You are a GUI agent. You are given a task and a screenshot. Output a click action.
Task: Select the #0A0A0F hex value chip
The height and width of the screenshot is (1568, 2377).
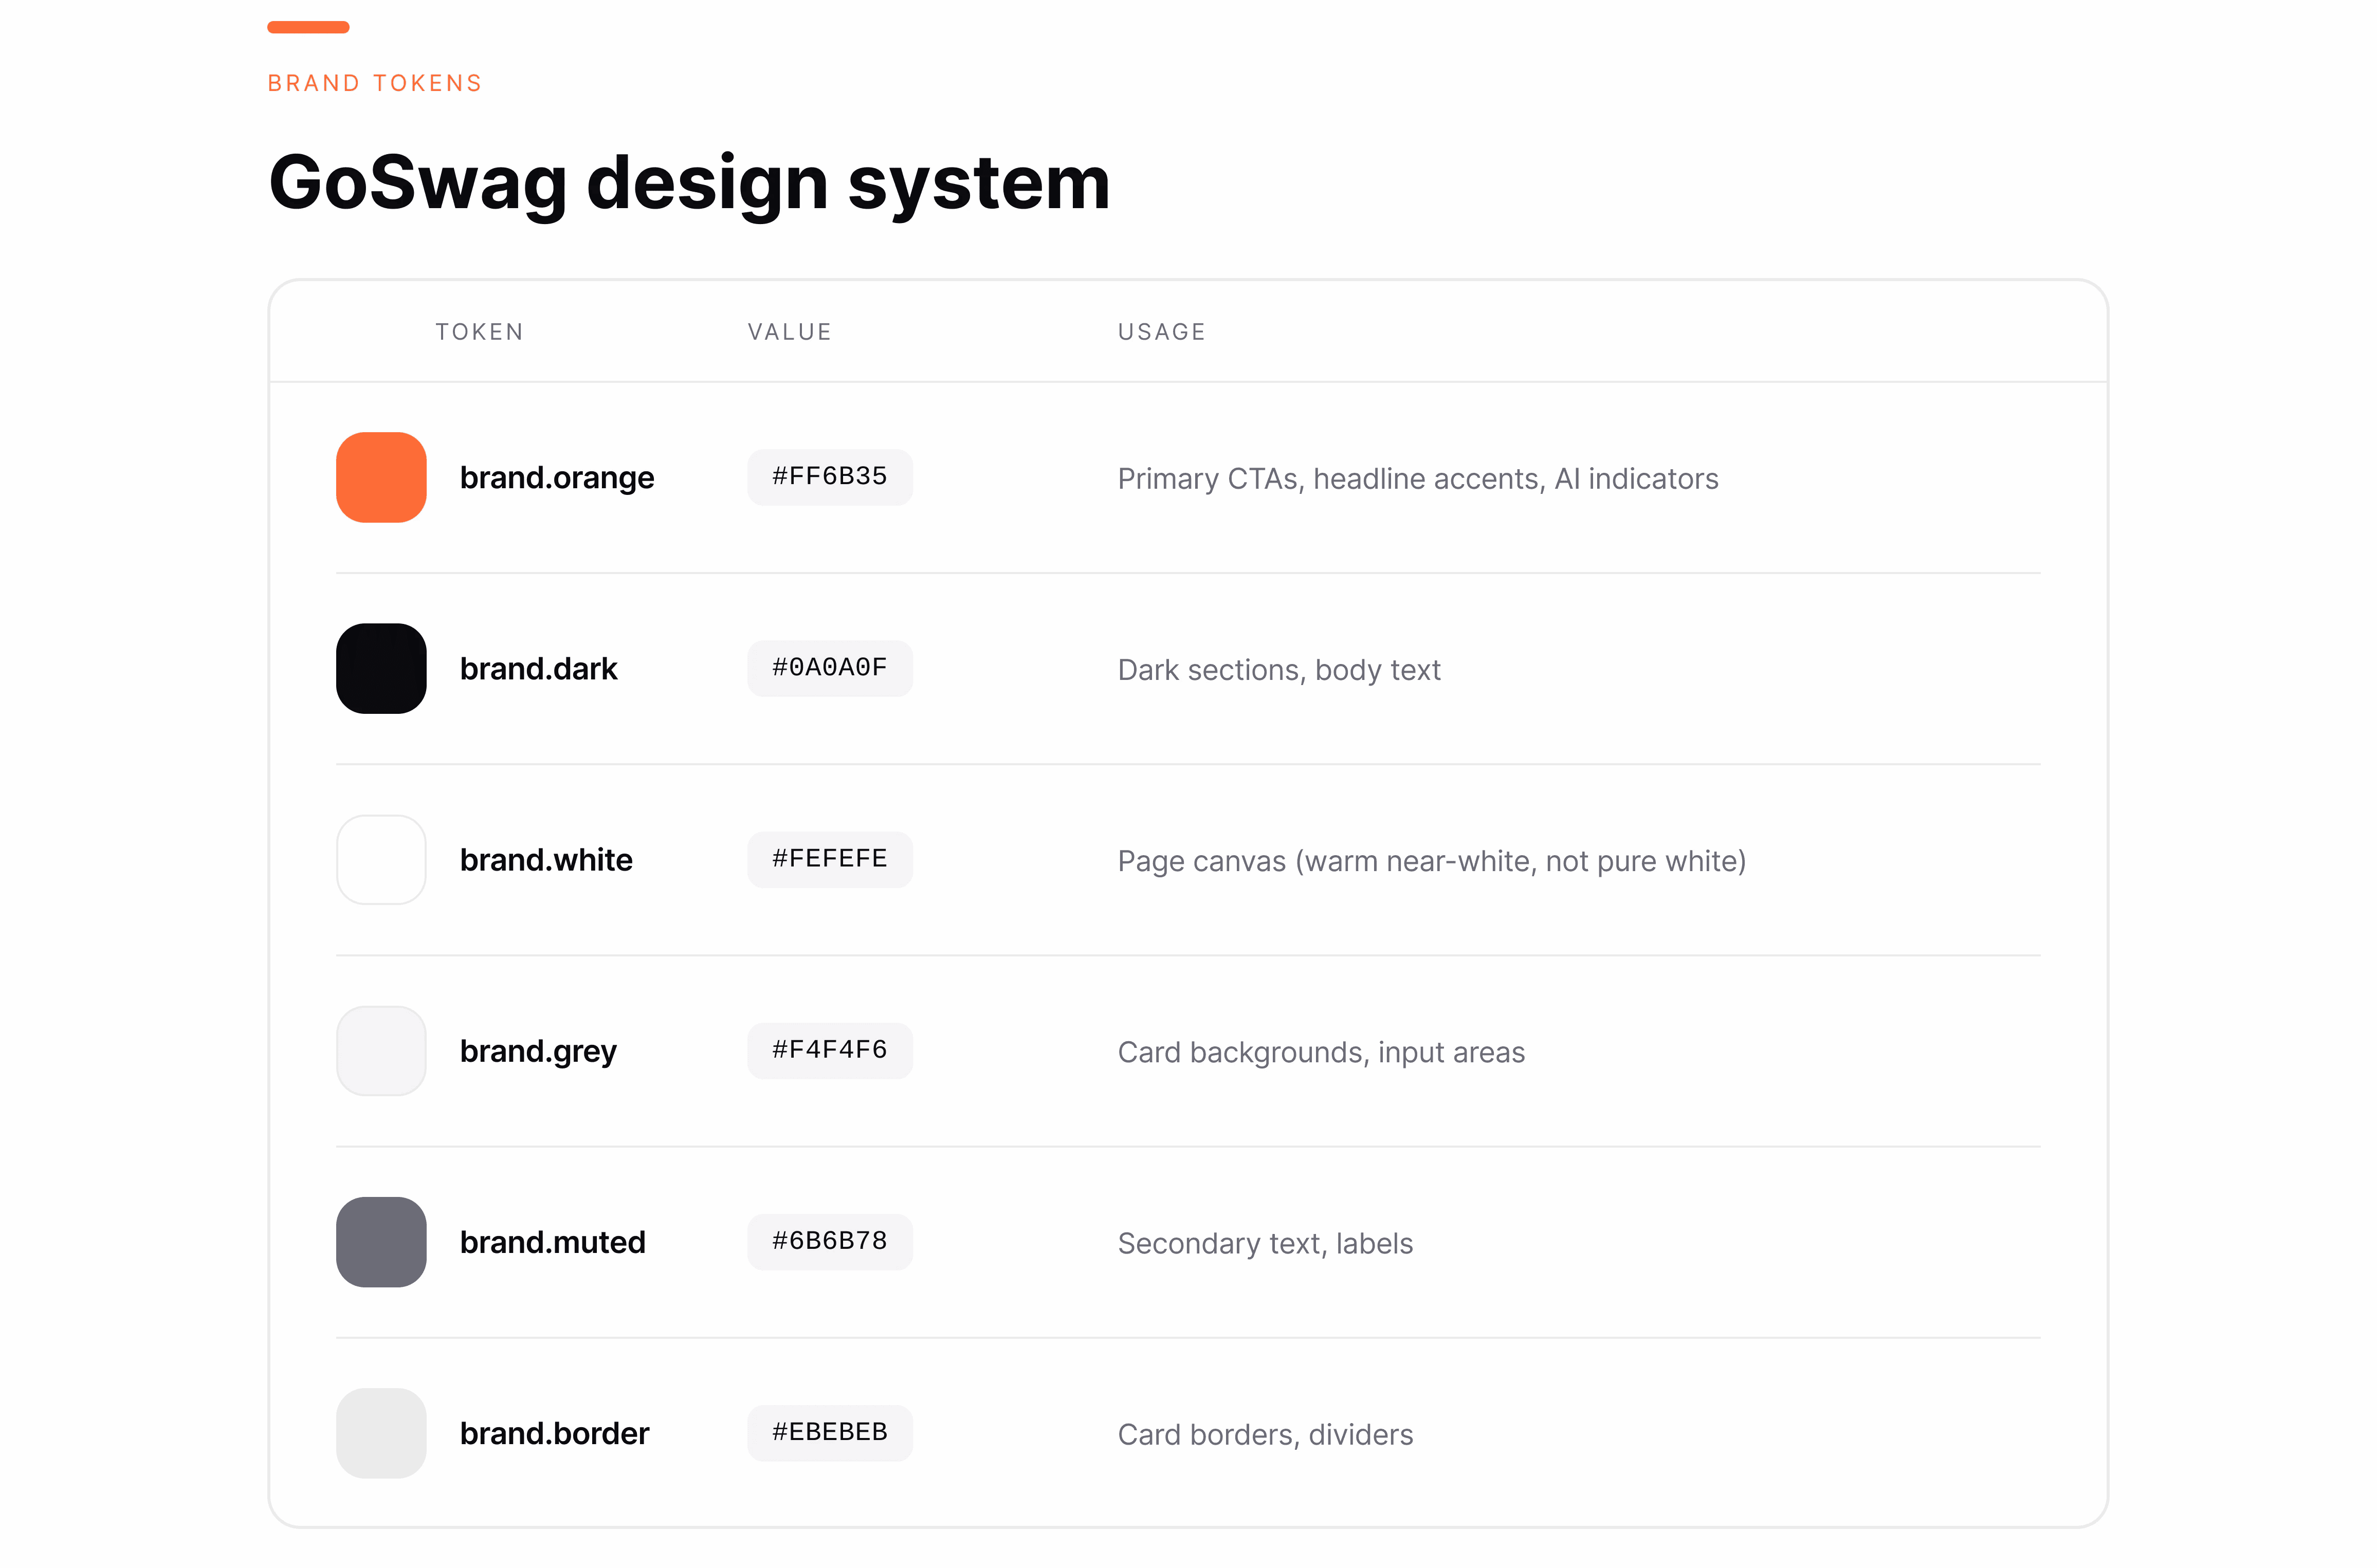pyautogui.click(x=830, y=668)
